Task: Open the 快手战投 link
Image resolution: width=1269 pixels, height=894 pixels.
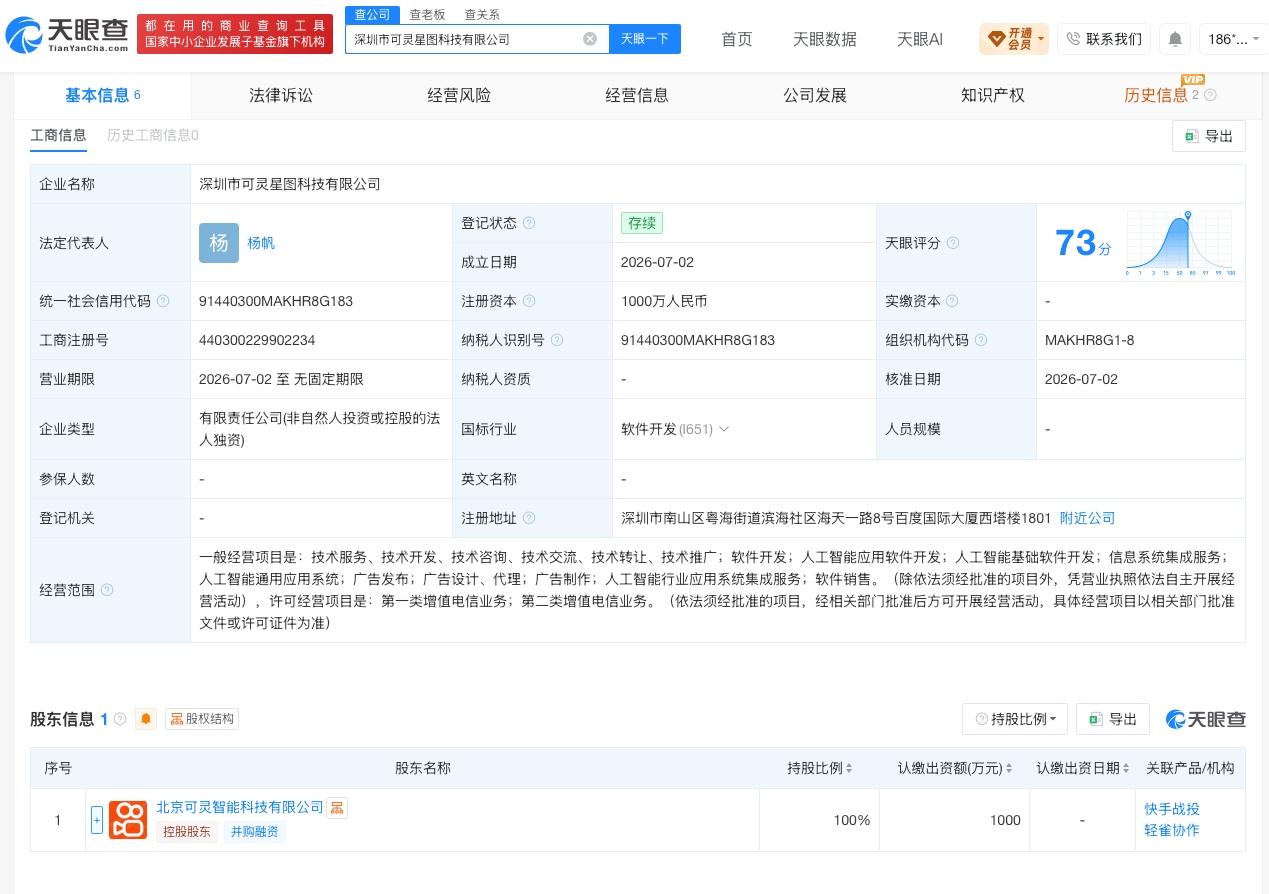Action: 1172,809
